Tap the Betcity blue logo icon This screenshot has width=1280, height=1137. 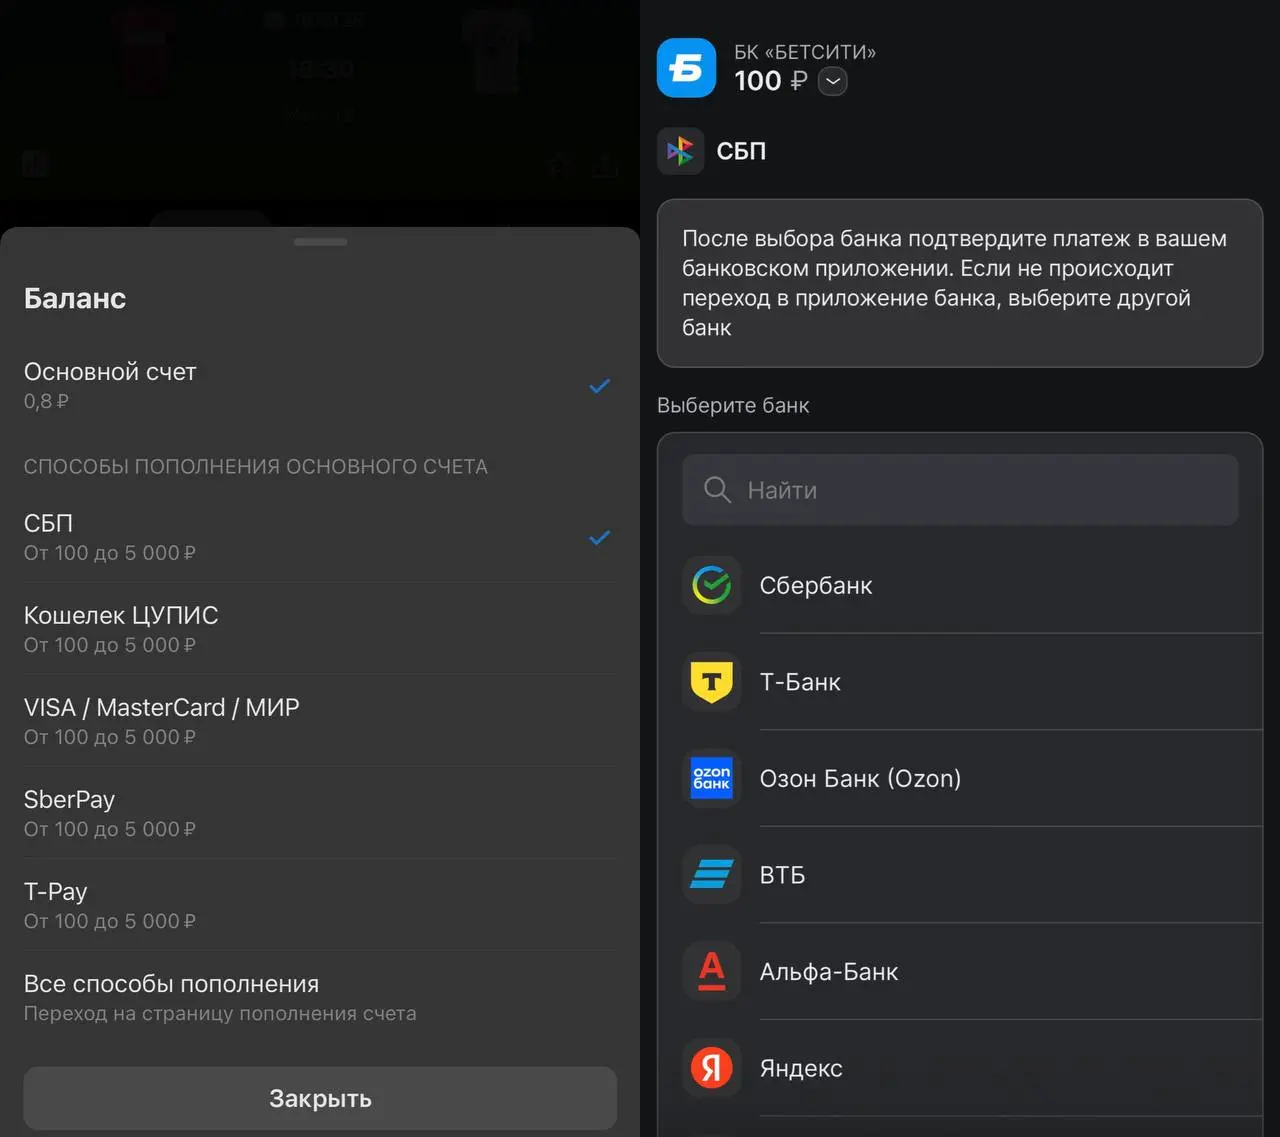(686, 68)
